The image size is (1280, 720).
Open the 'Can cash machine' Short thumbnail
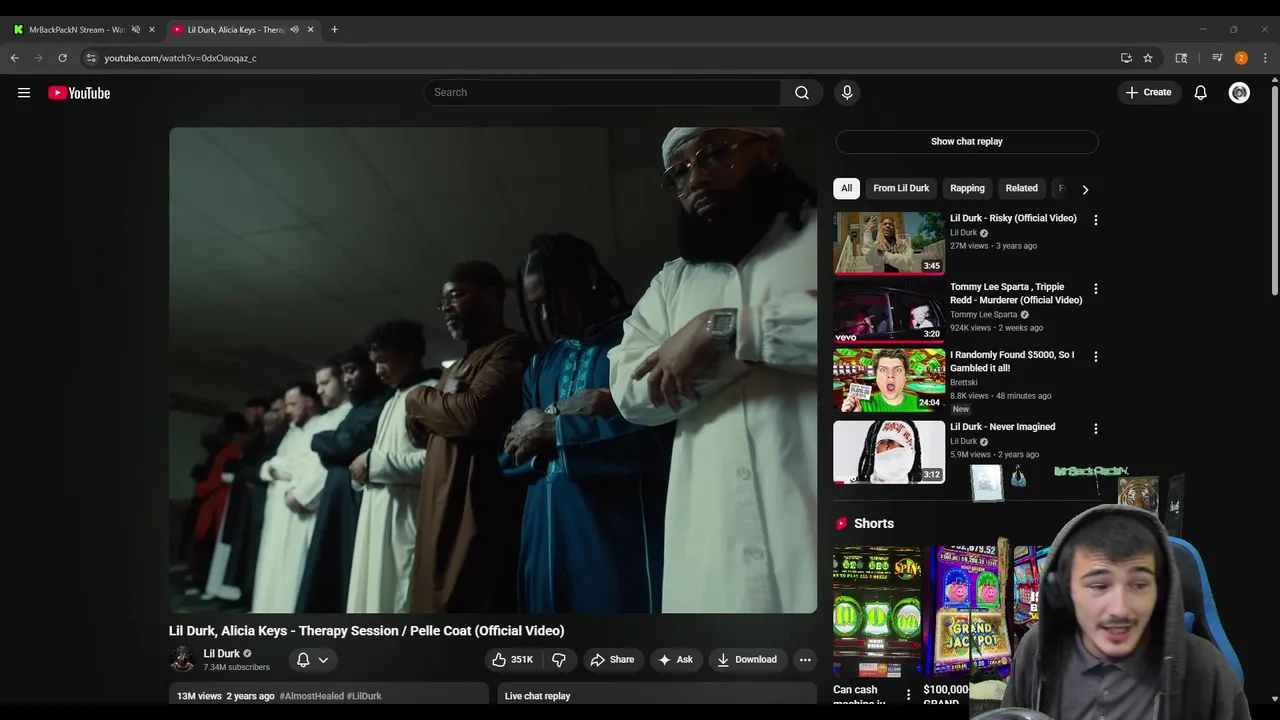coord(877,611)
